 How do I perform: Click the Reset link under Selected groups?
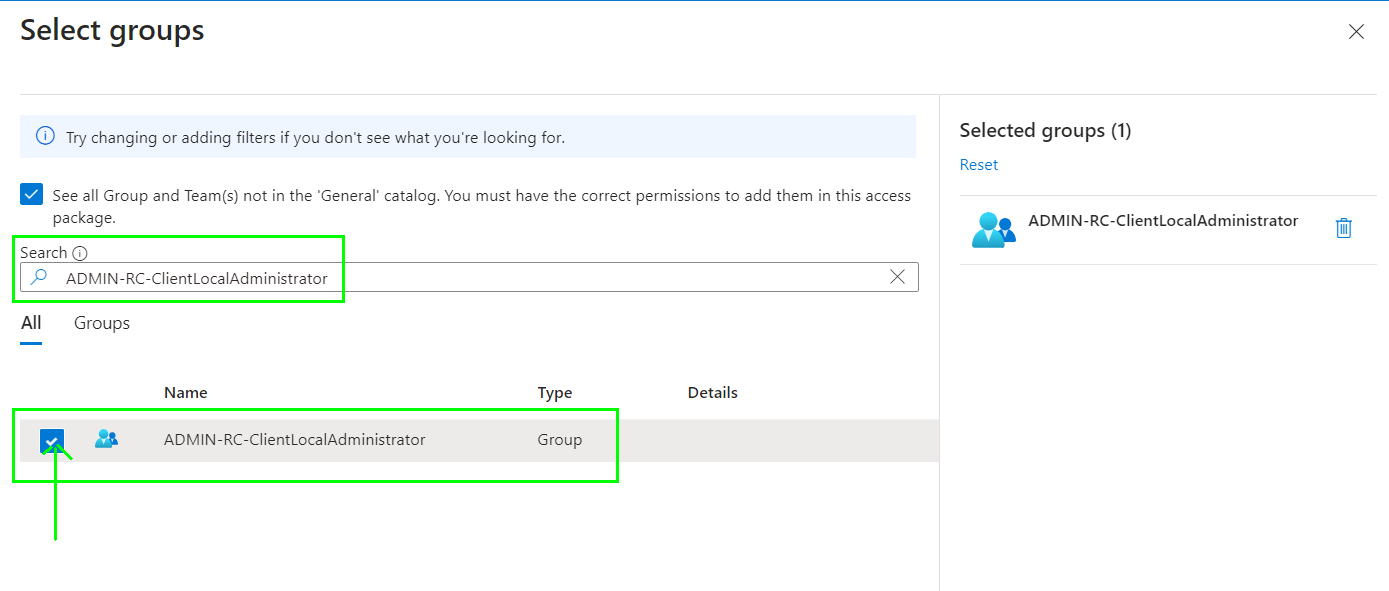pyautogui.click(x=978, y=165)
